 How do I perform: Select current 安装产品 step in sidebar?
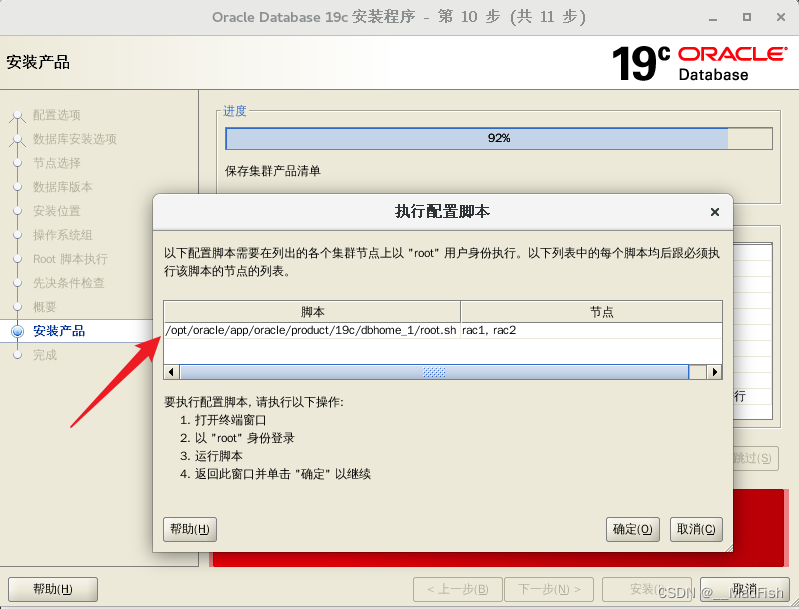click(x=59, y=331)
